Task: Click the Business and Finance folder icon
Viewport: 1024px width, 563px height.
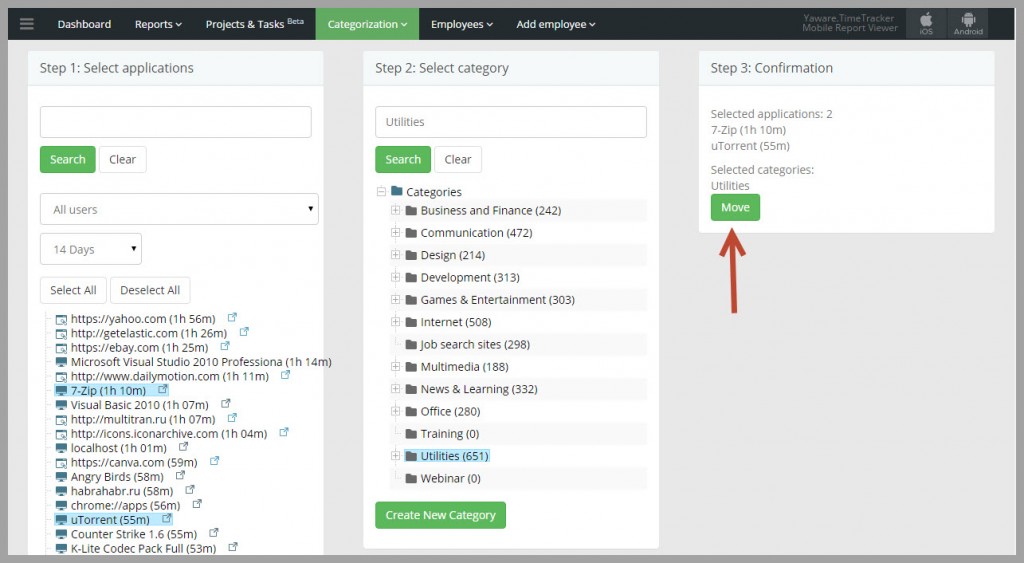Action: (x=411, y=211)
